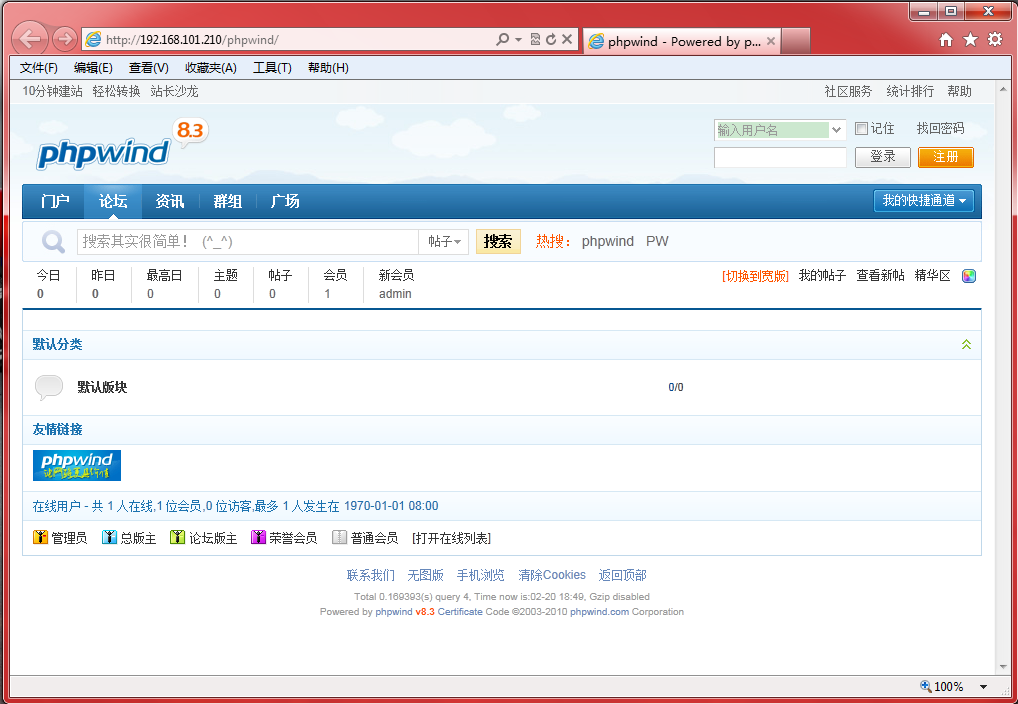The height and width of the screenshot is (704, 1018).
Task: Open a new blank browser tab
Action: (795, 41)
